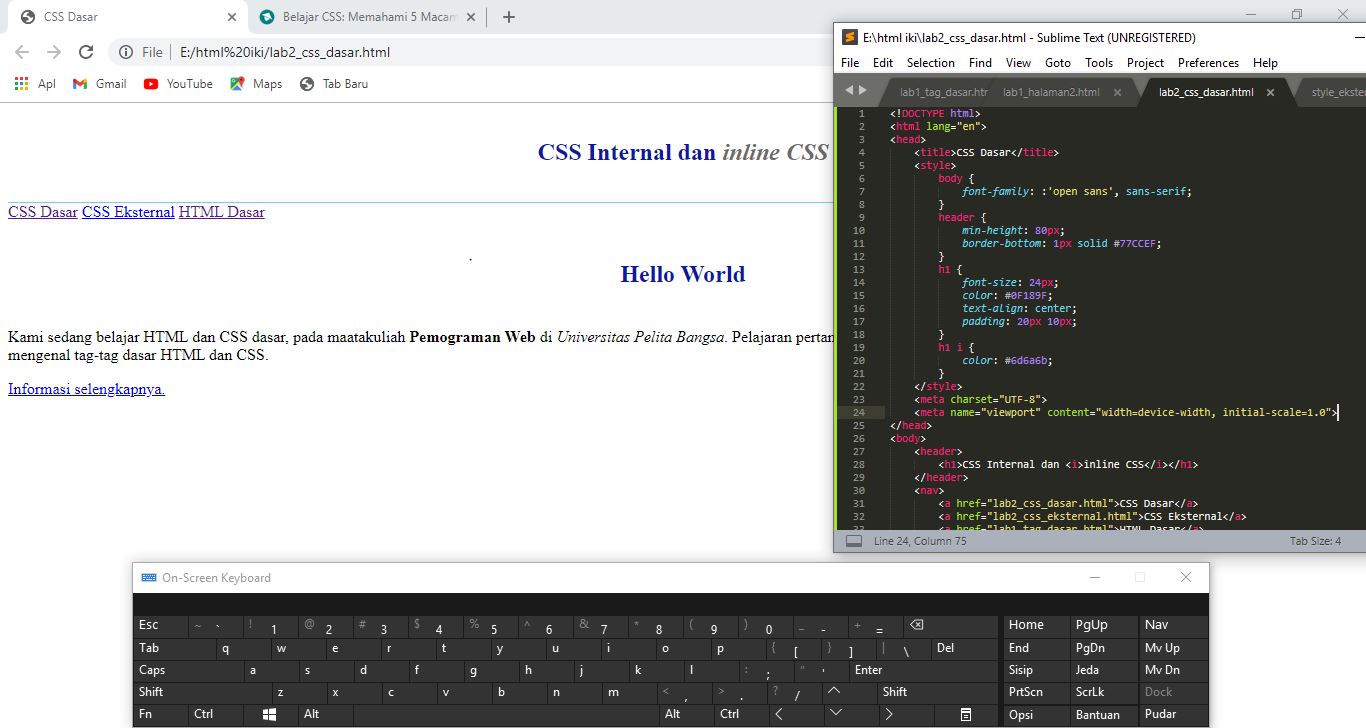Open the Tab Size: 4 selector

pyautogui.click(x=1316, y=540)
